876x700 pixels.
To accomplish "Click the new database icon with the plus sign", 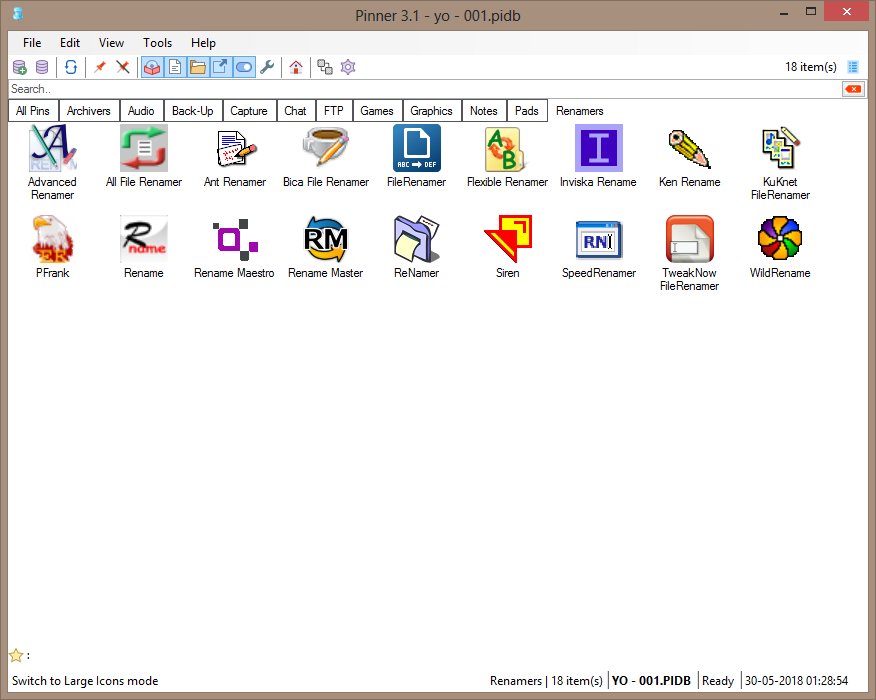I will tap(20, 68).
